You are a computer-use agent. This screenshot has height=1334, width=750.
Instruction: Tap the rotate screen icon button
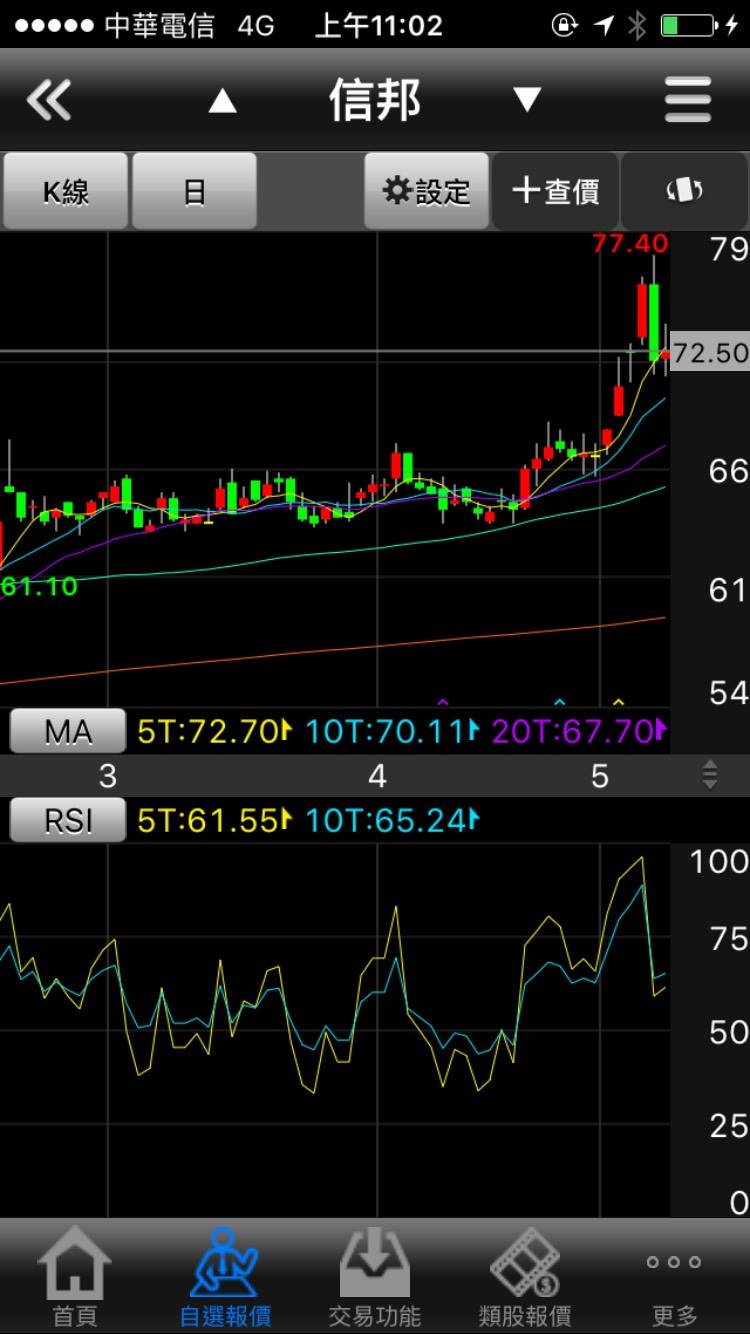click(685, 191)
